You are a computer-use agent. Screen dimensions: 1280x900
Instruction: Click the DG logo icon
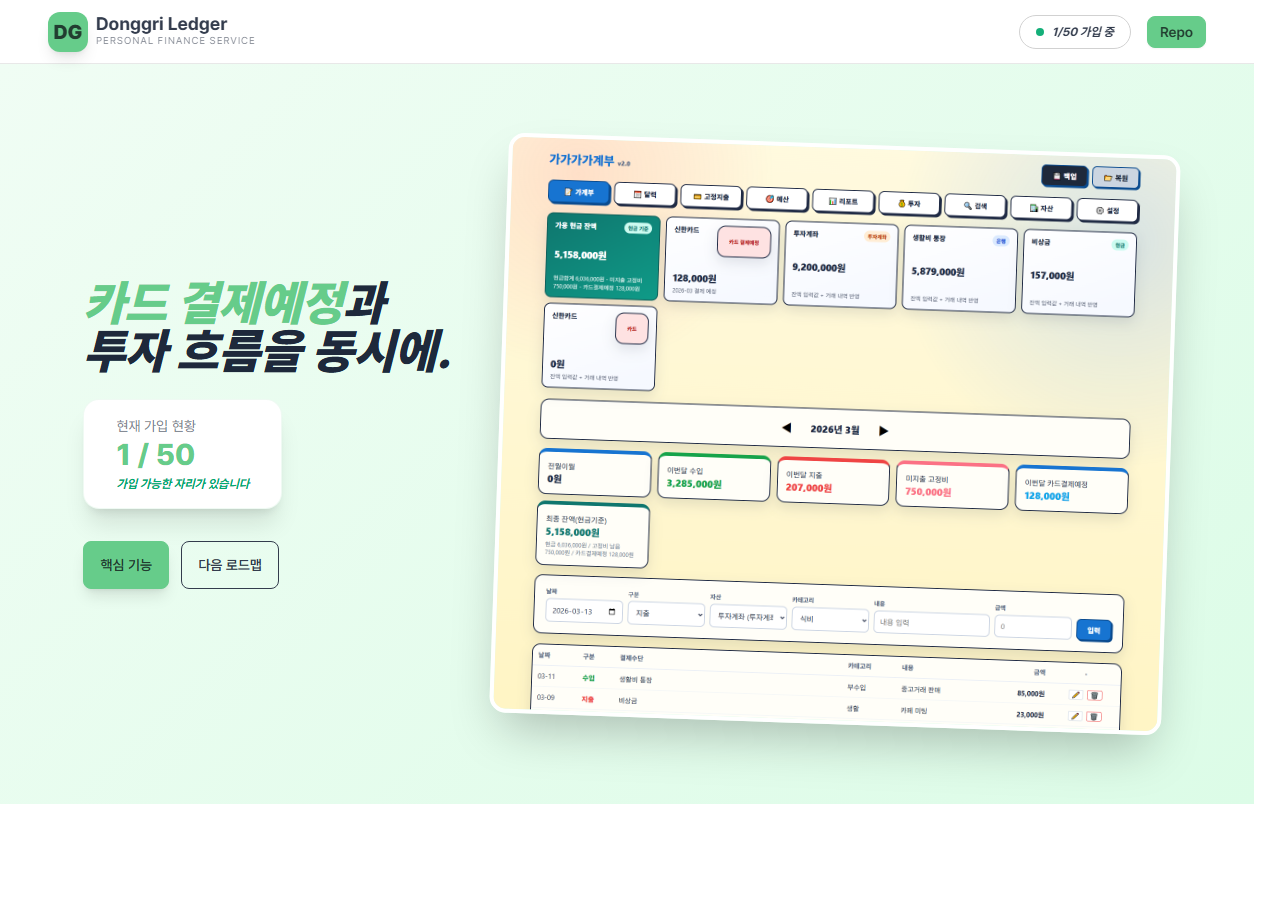click(67, 32)
